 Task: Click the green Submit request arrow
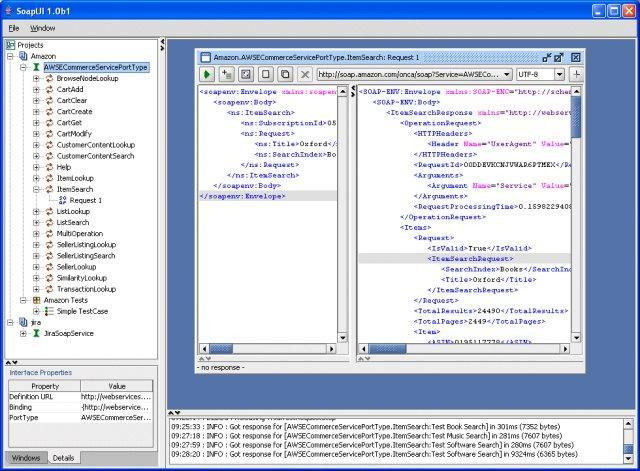pyautogui.click(x=206, y=74)
